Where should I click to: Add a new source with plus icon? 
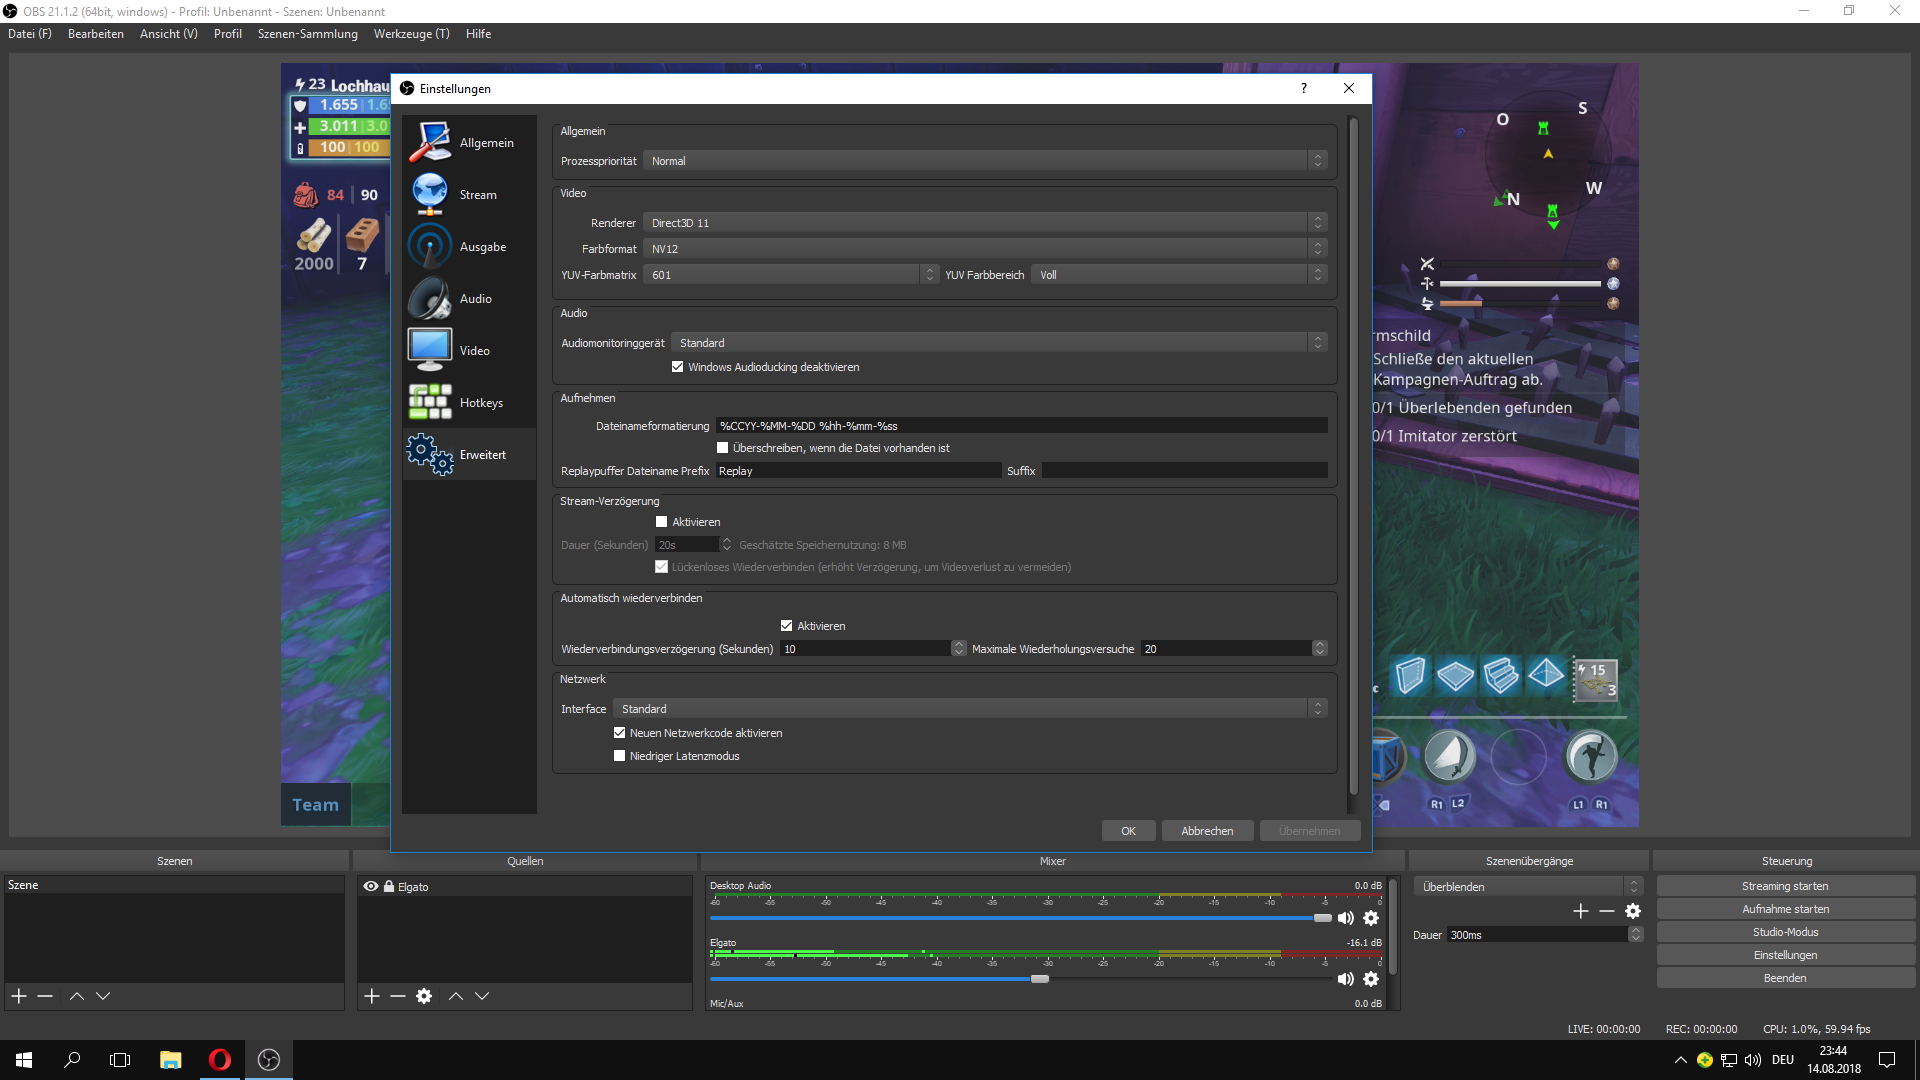click(372, 996)
